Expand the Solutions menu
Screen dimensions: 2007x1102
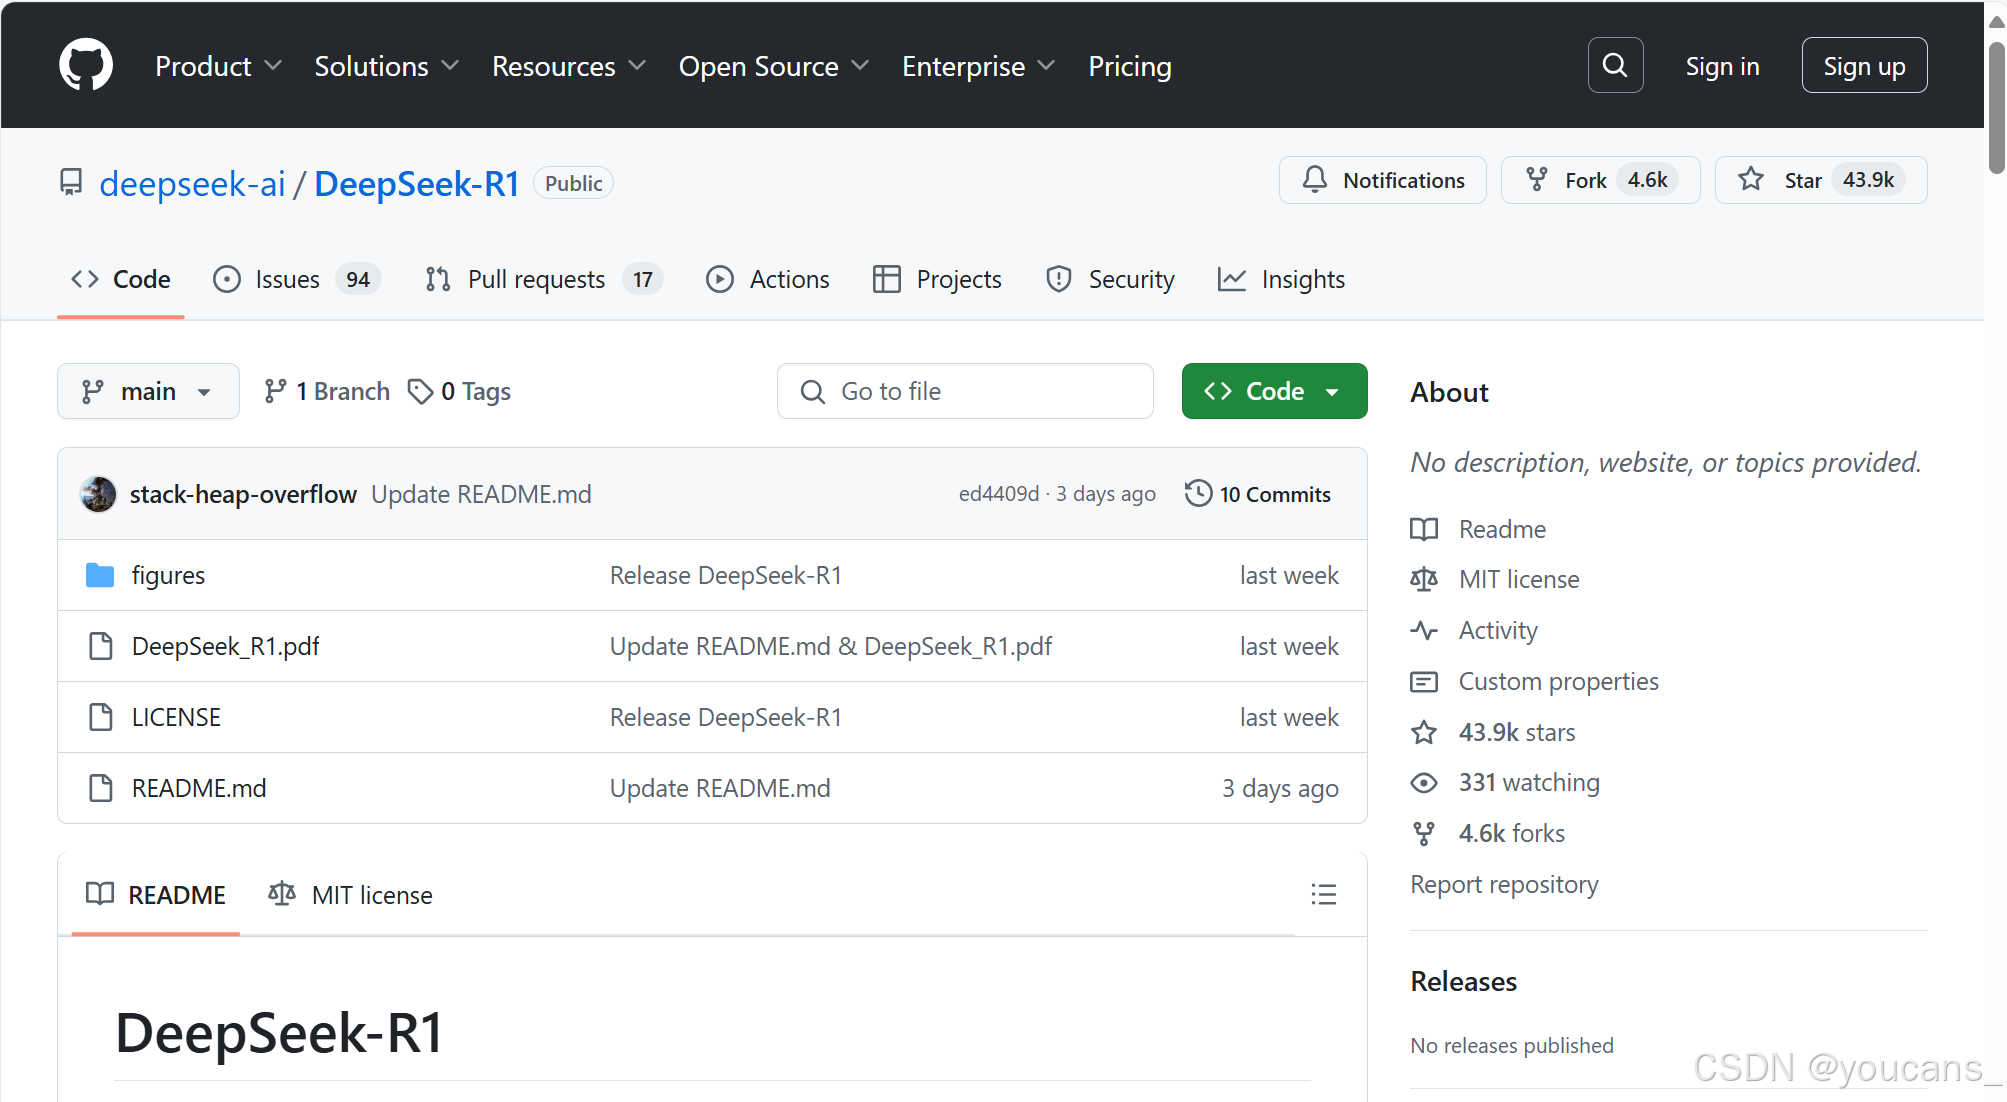tap(386, 66)
